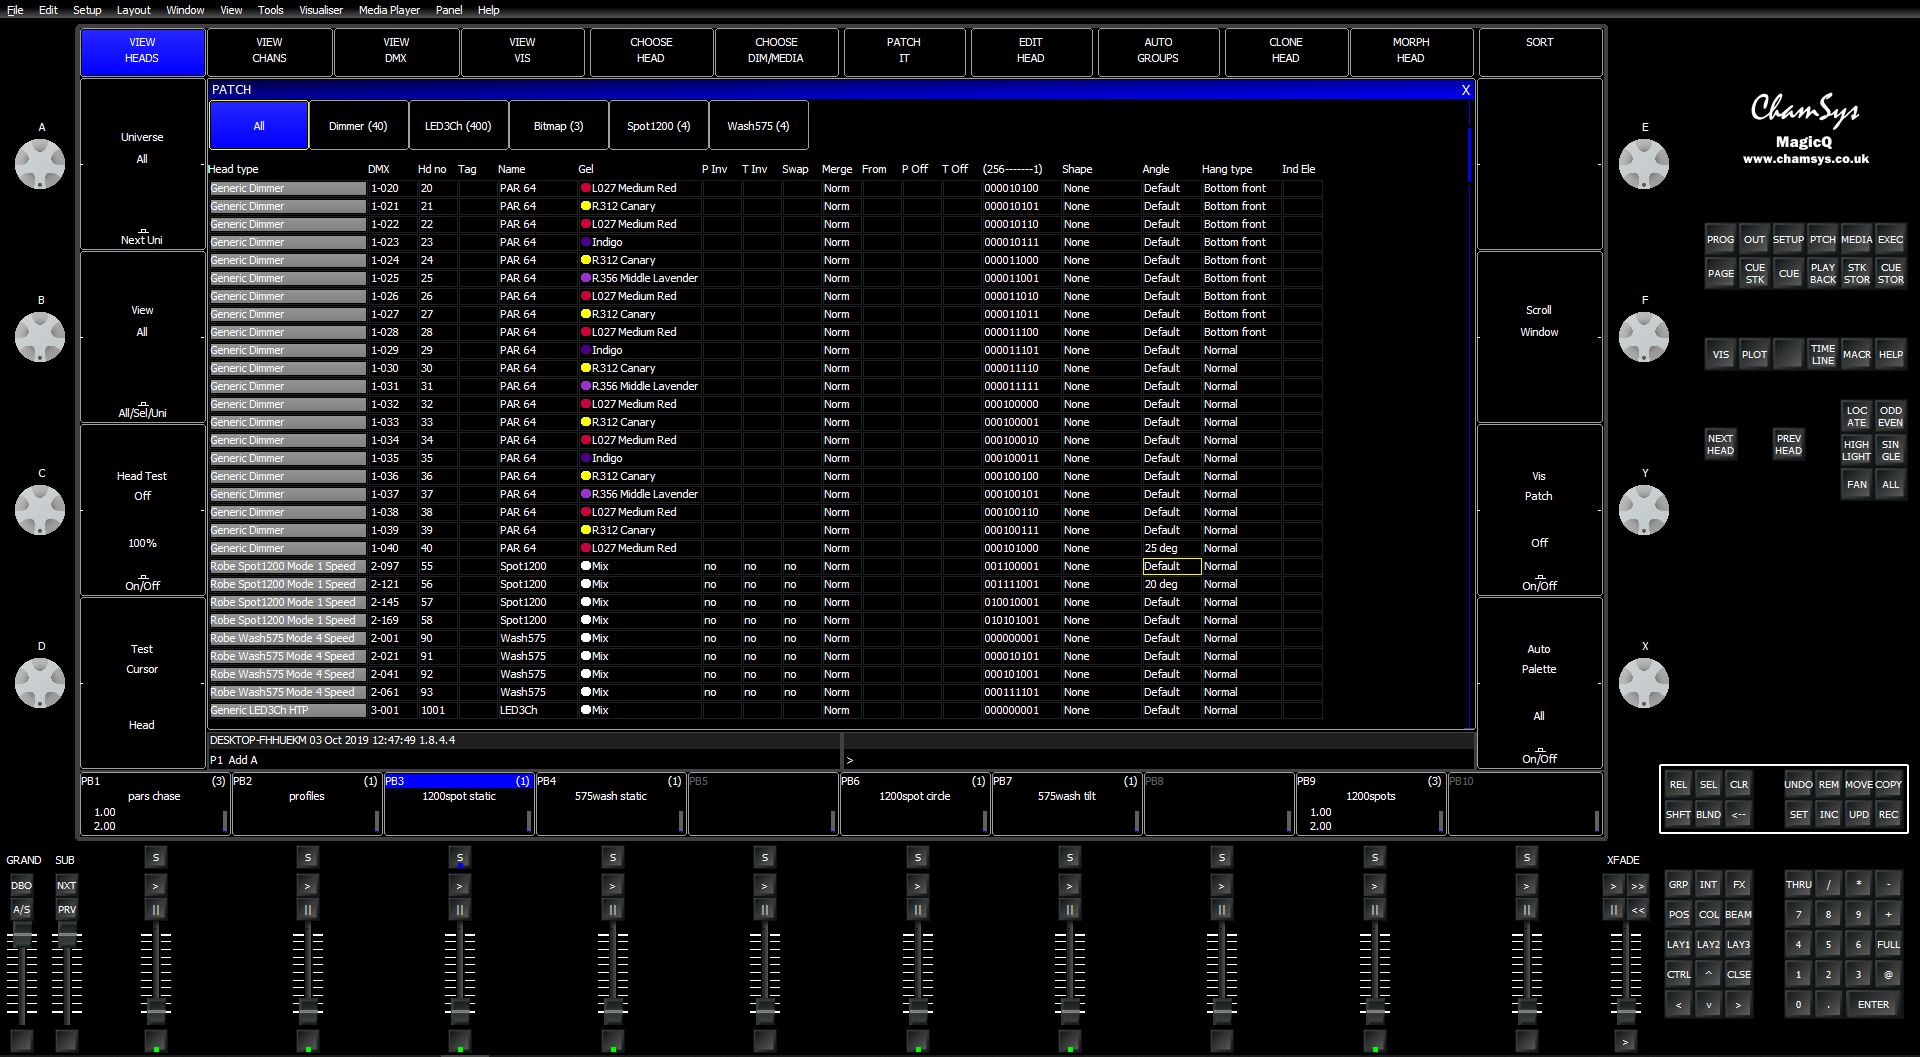This screenshot has height=1057, width=1920.
Task: Click the AUTO GROUPS soft button
Action: pyautogui.click(x=1158, y=50)
